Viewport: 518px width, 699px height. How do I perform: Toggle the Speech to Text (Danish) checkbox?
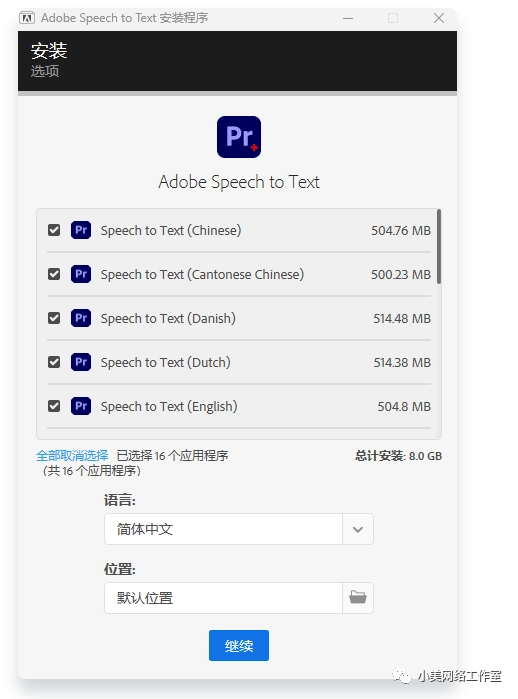(54, 318)
